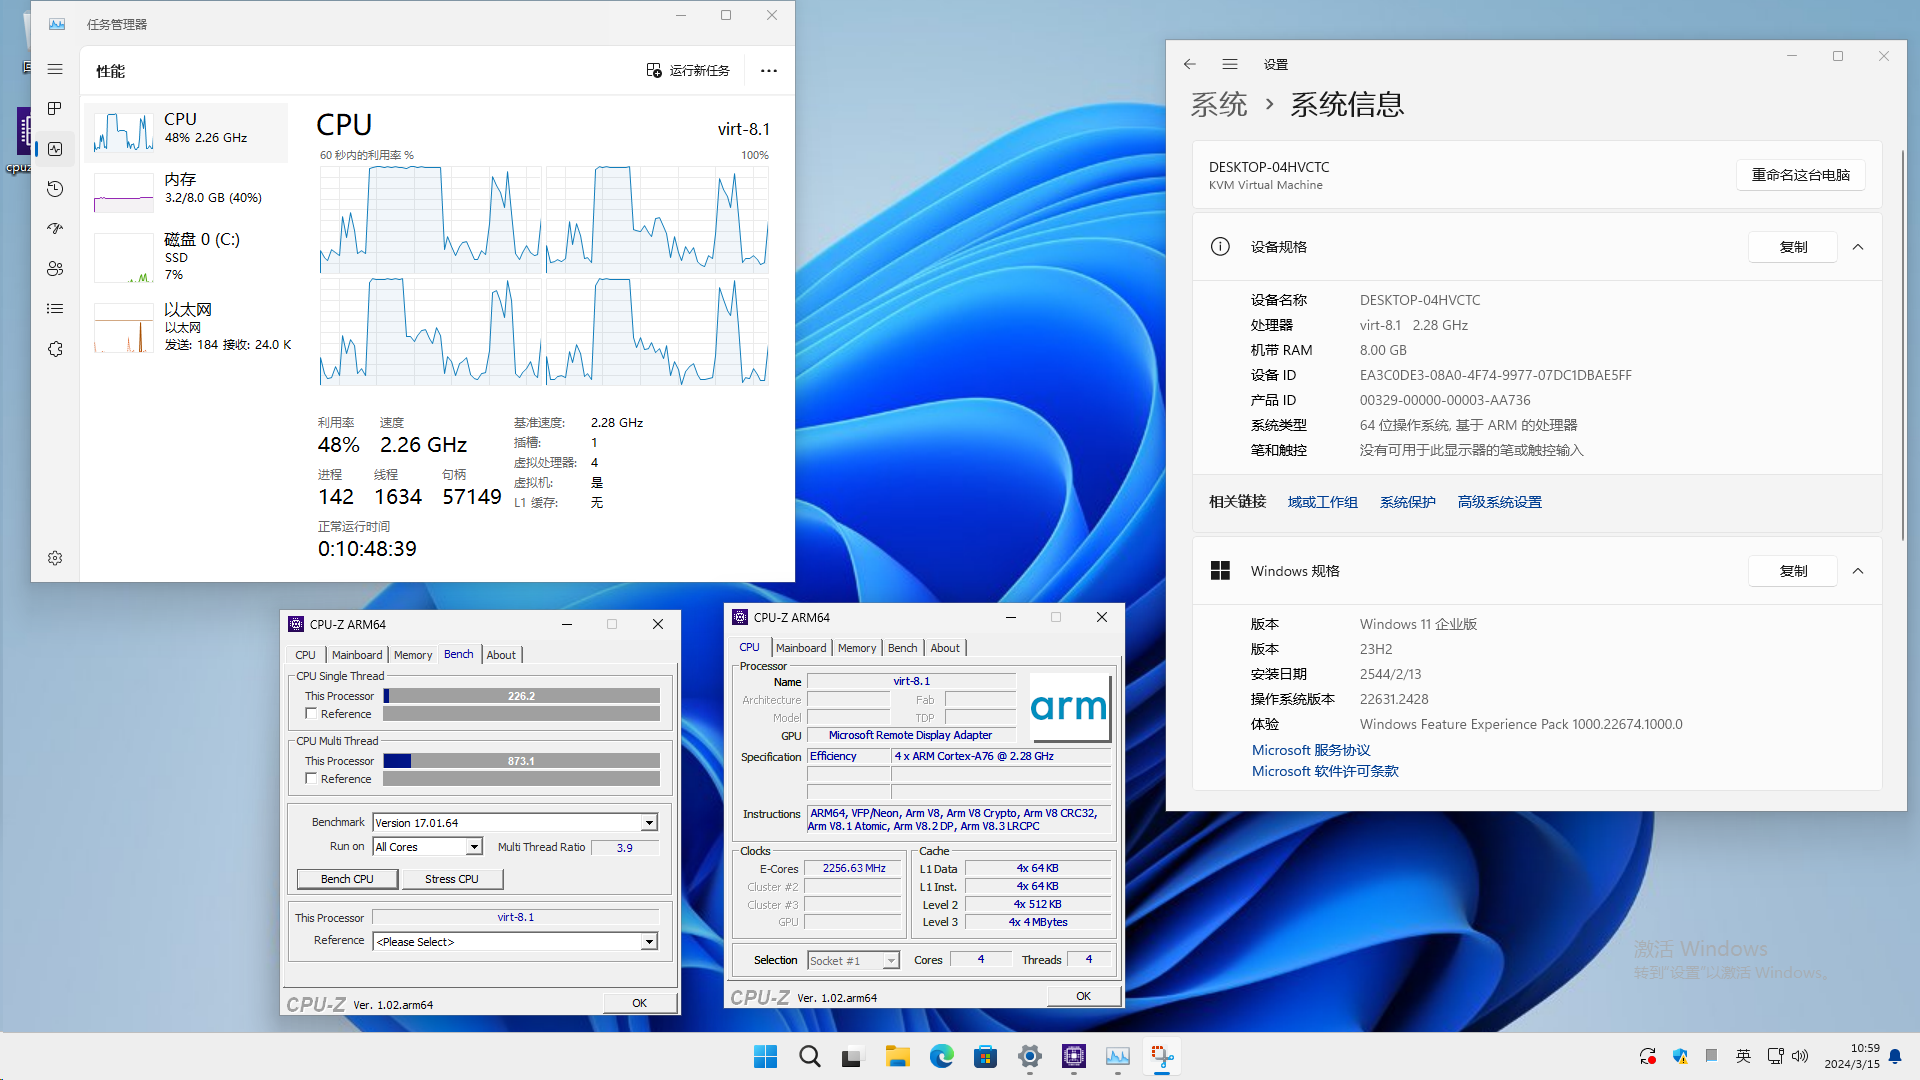This screenshot has height=1080, width=1920.
Task: Select 磁盘 0 (C:) performance item
Action: coord(188,258)
